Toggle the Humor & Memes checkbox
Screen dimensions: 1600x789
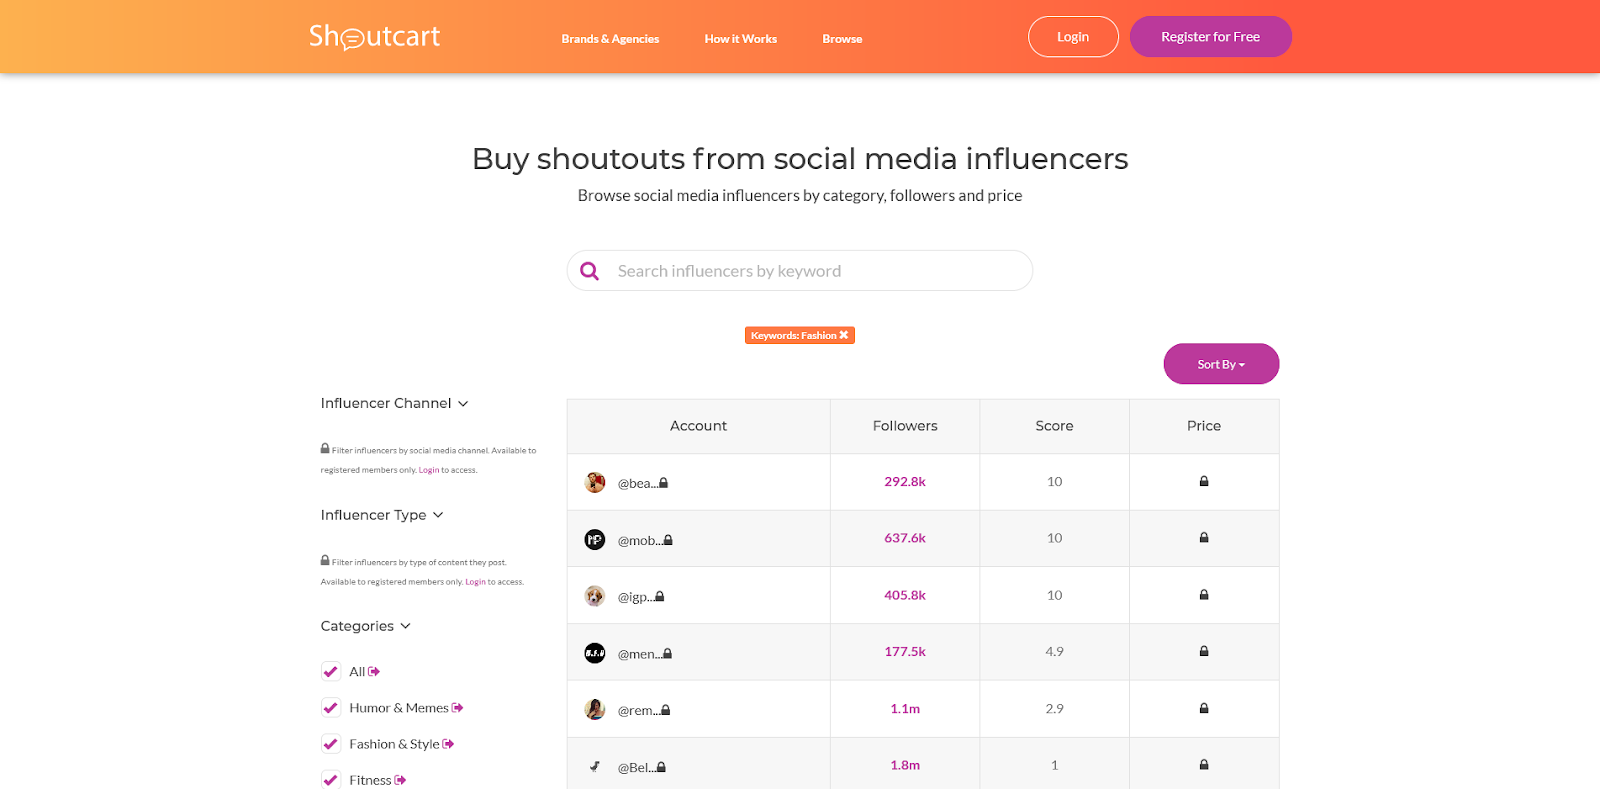331,708
